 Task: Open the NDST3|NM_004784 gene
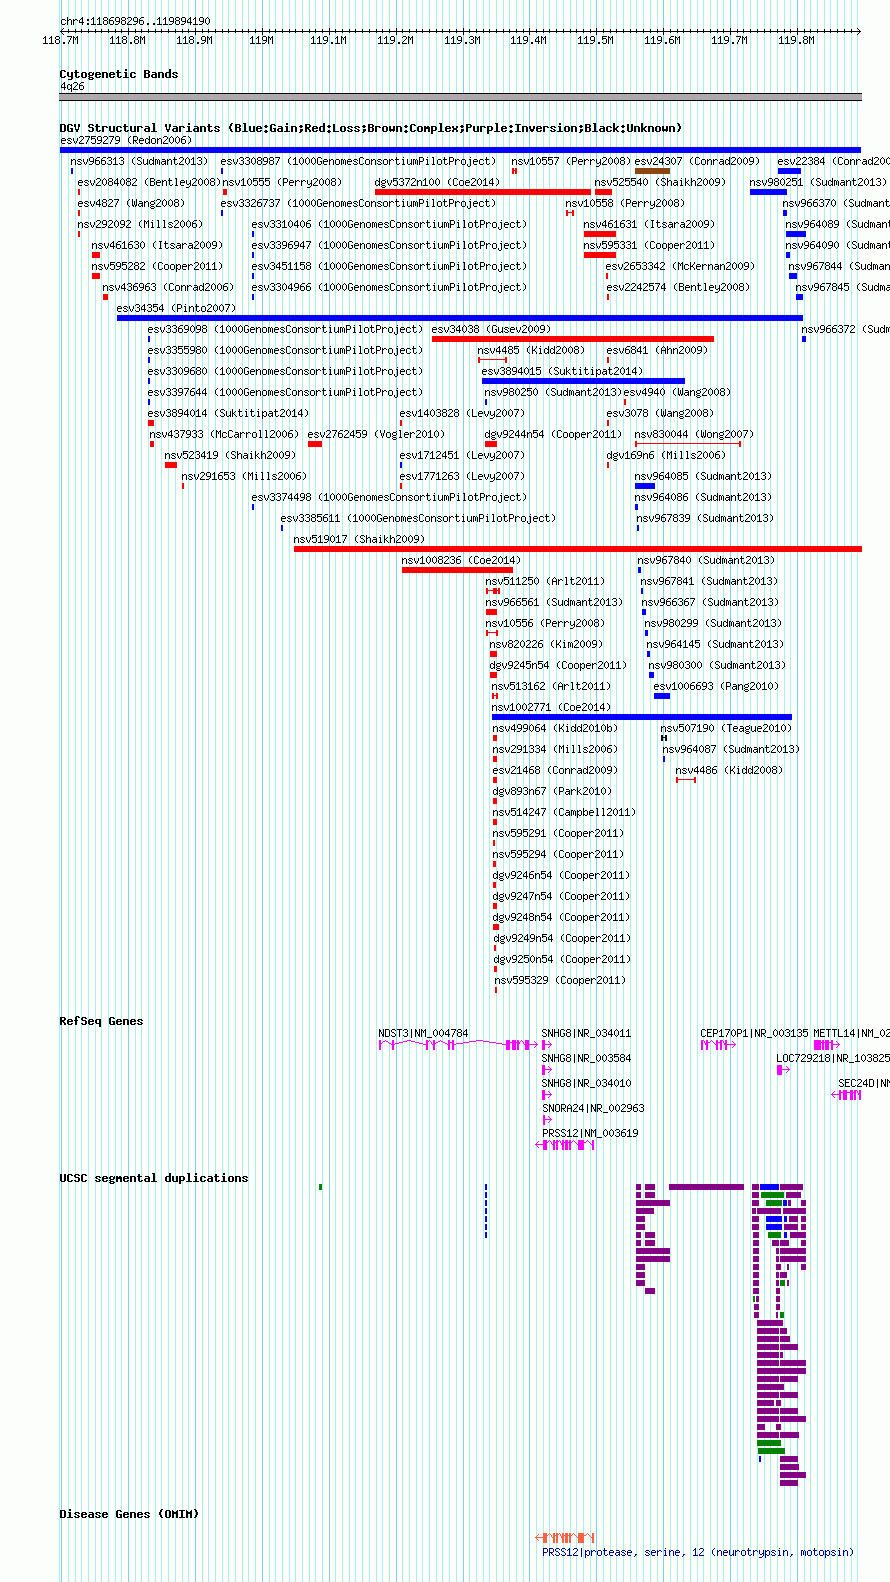click(422, 1033)
